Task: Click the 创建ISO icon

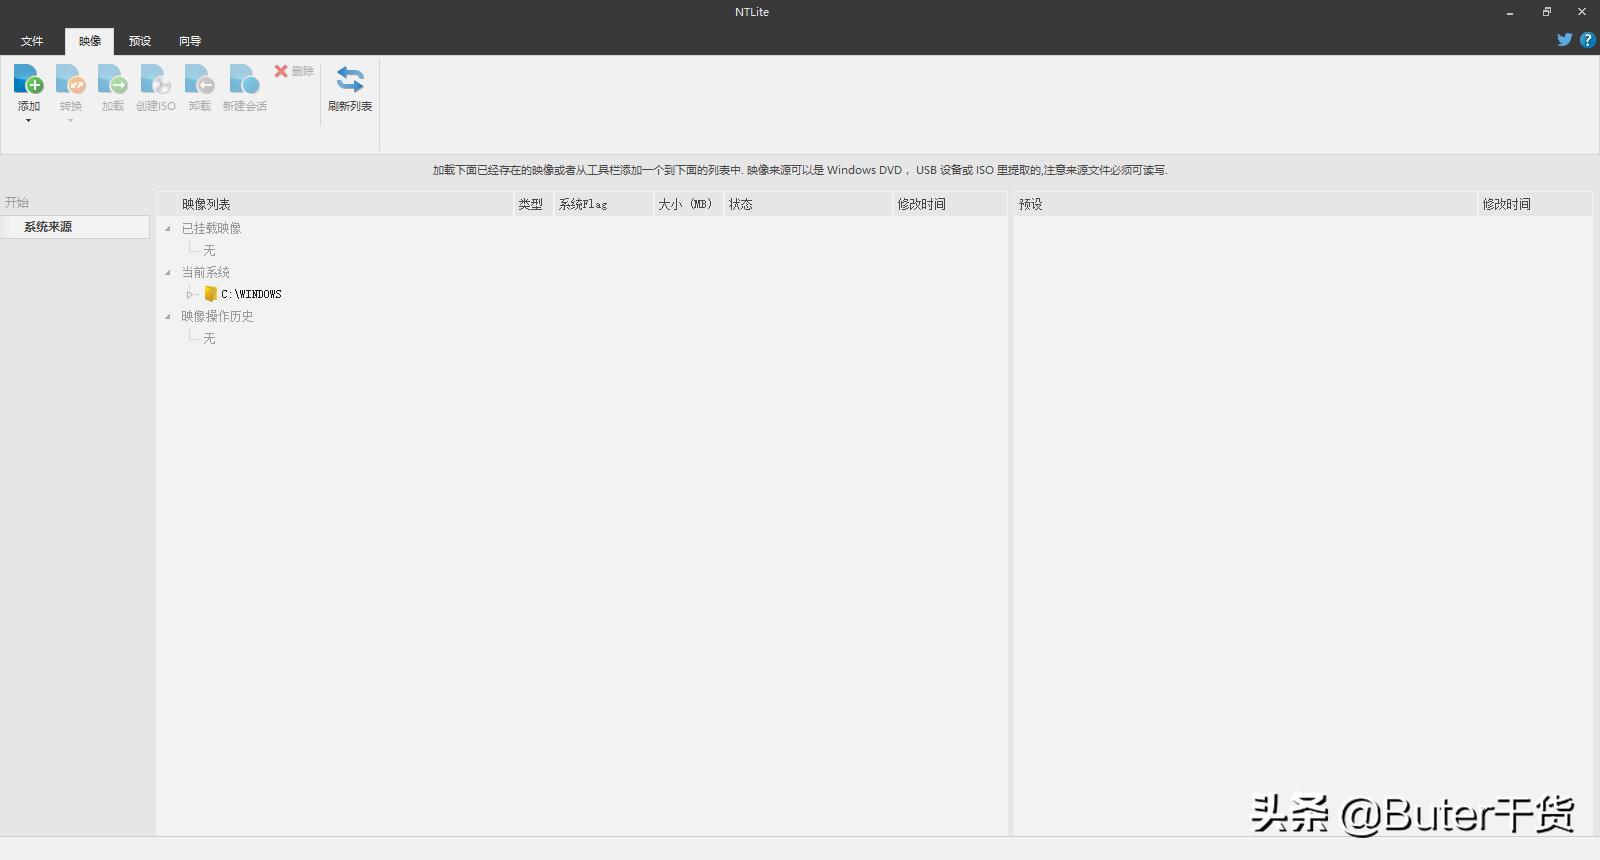Action: click(x=156, y=79)
